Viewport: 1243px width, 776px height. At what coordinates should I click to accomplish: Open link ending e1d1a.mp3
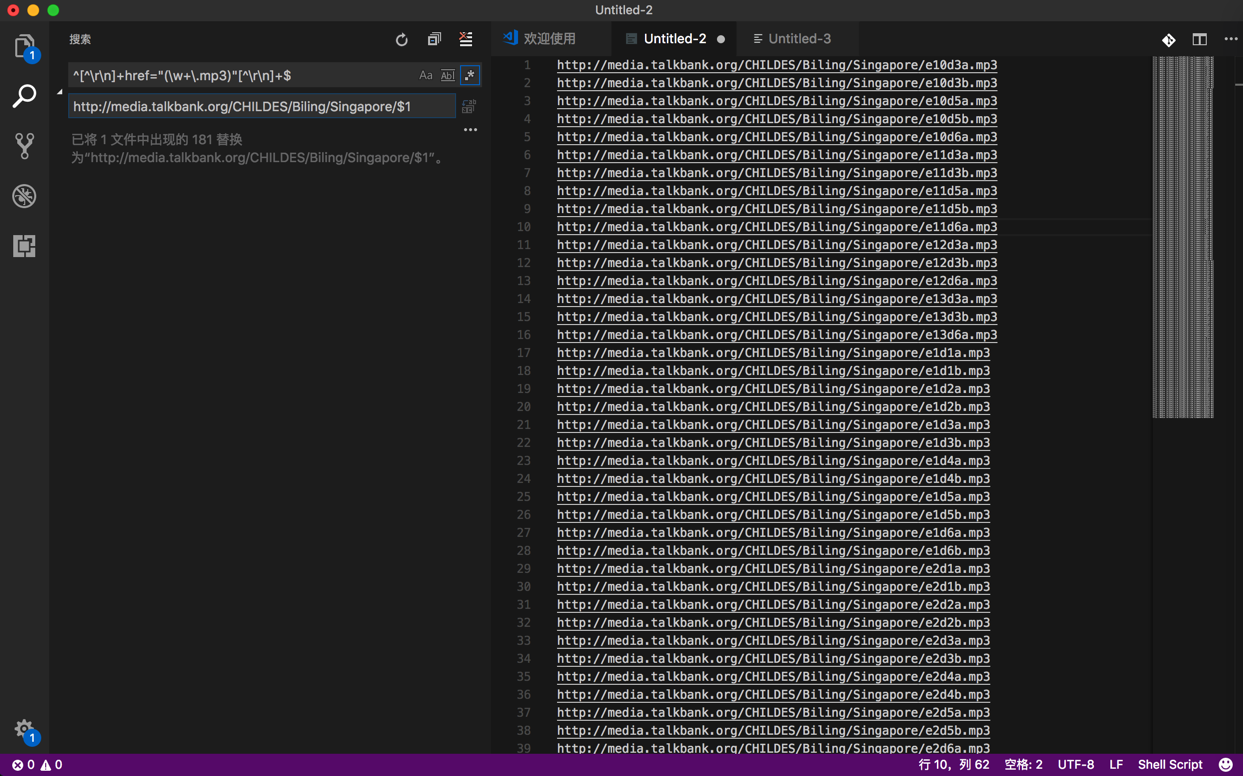[773, 353]
